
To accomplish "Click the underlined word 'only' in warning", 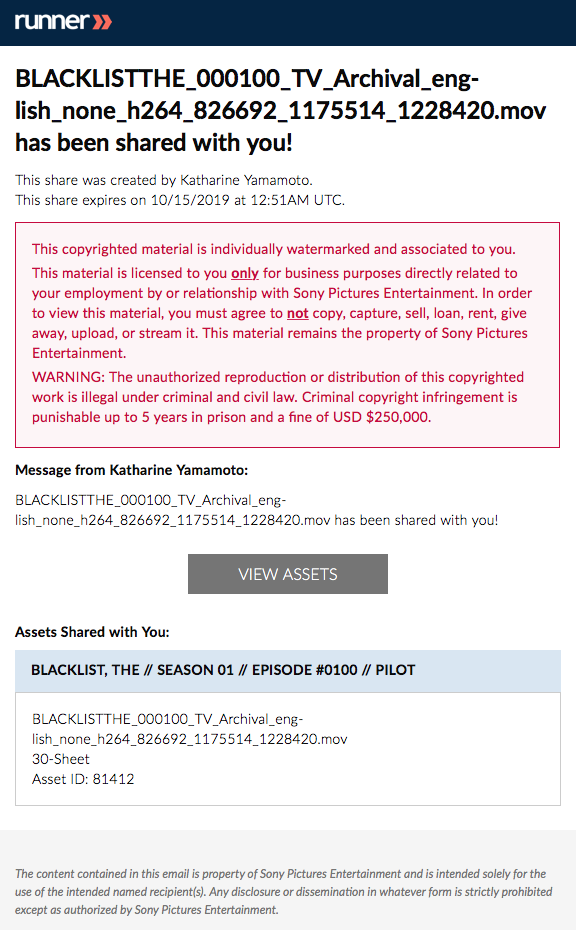I will [244, 273].
